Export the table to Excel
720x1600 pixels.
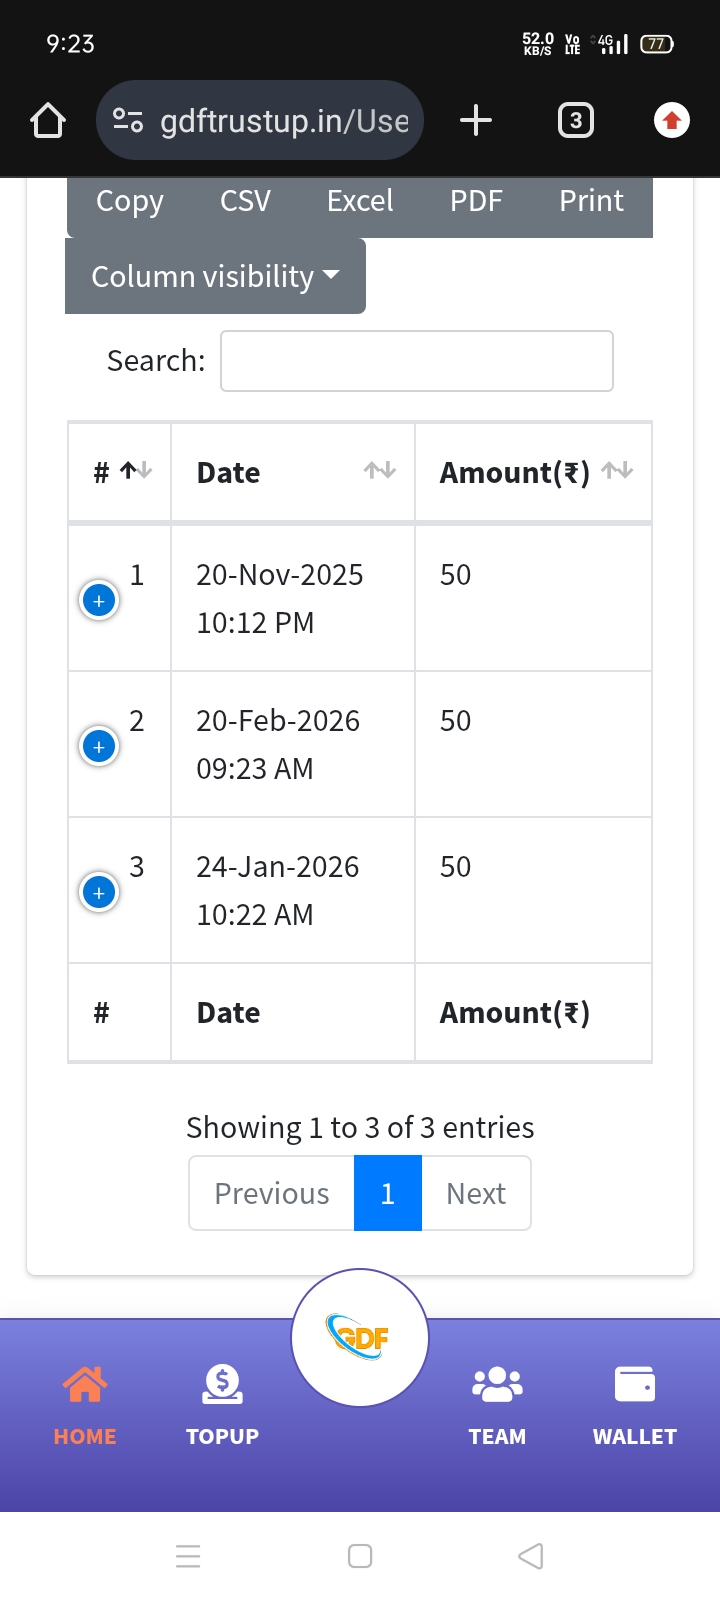[360, 201]
